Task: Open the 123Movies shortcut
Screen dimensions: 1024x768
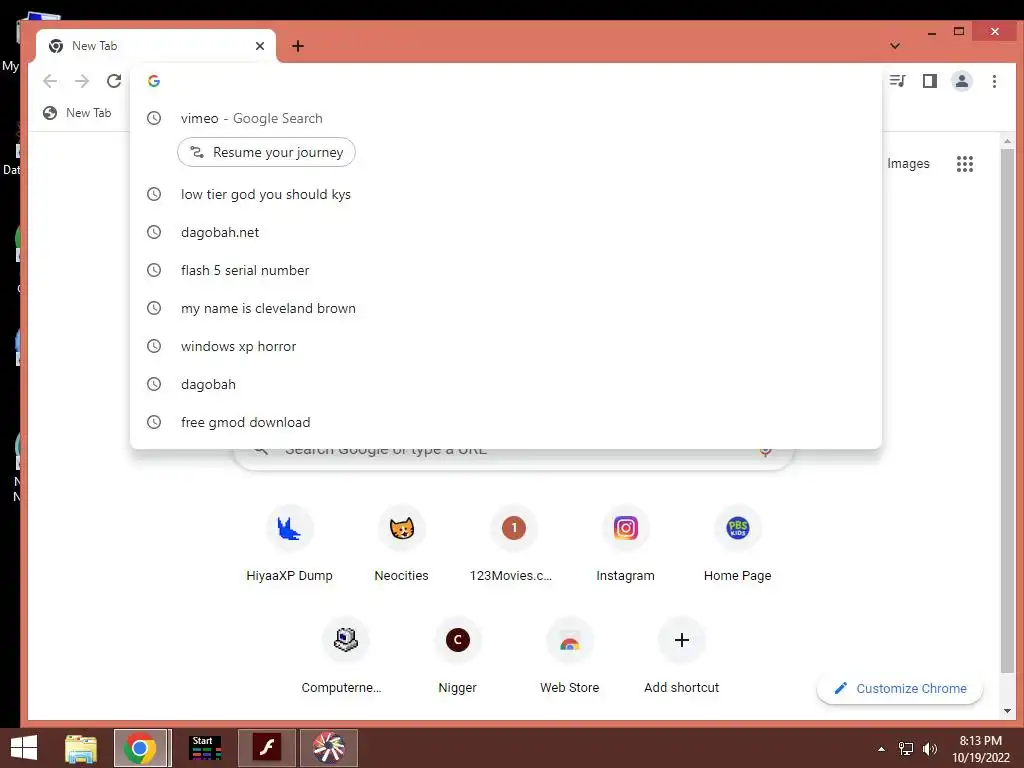Action: tap(513, 544)
